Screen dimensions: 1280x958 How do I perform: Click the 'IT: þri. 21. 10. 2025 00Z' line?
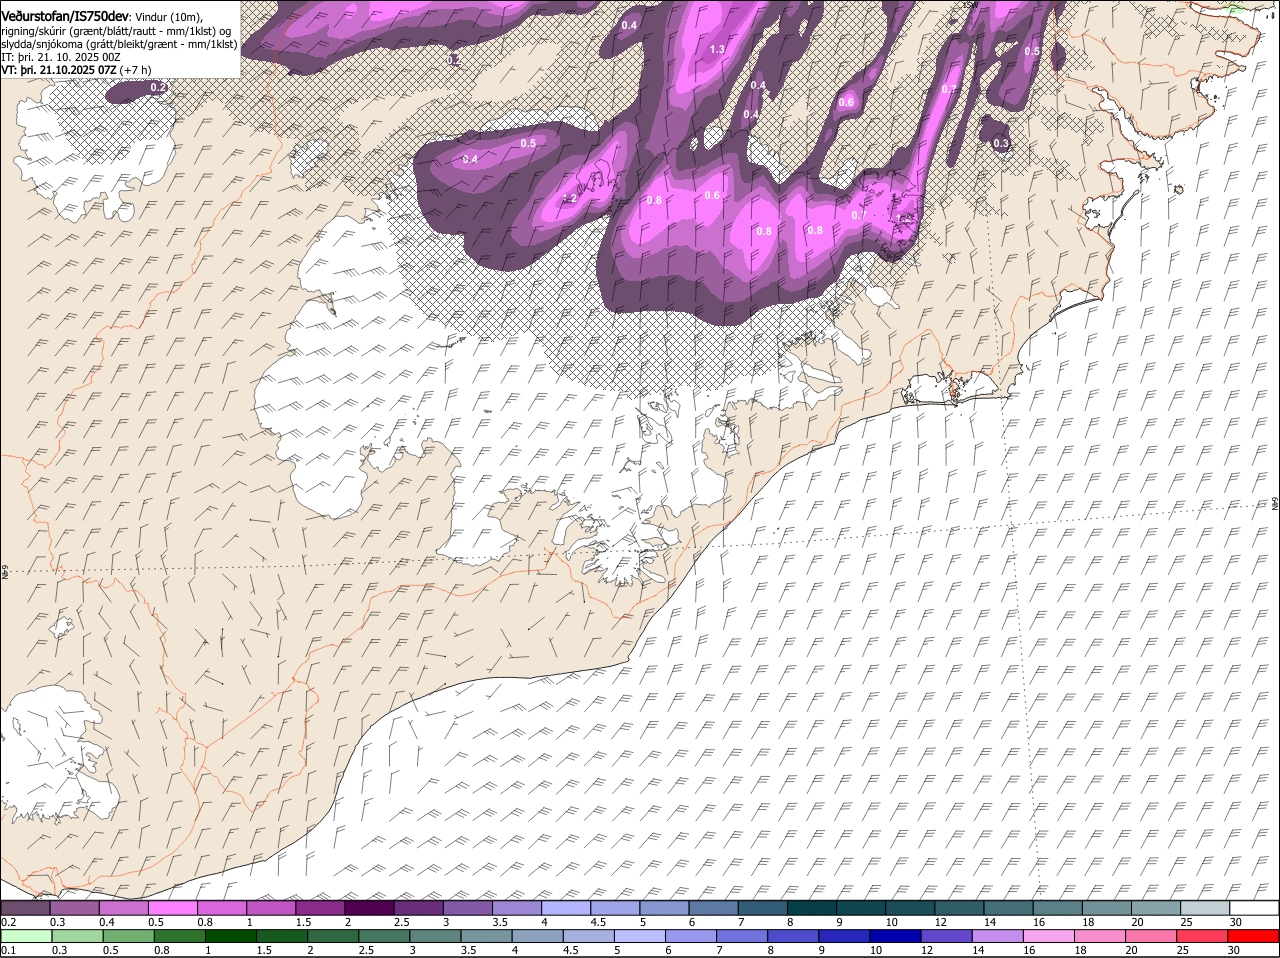click(61, 57)
